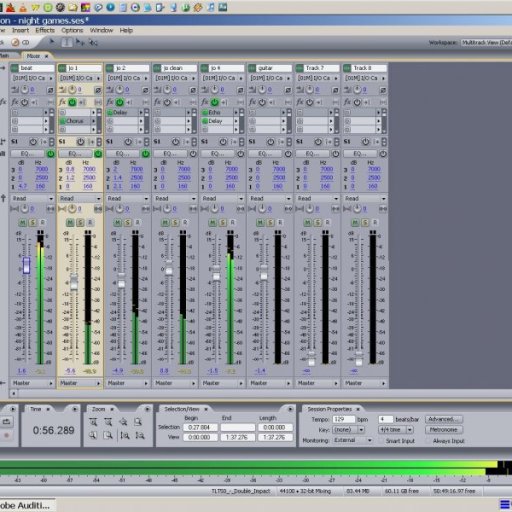The height and width of the screenshot is (512, 512).
Task: Enable the Always Input checkbox
Action: (x=429, y=441)
